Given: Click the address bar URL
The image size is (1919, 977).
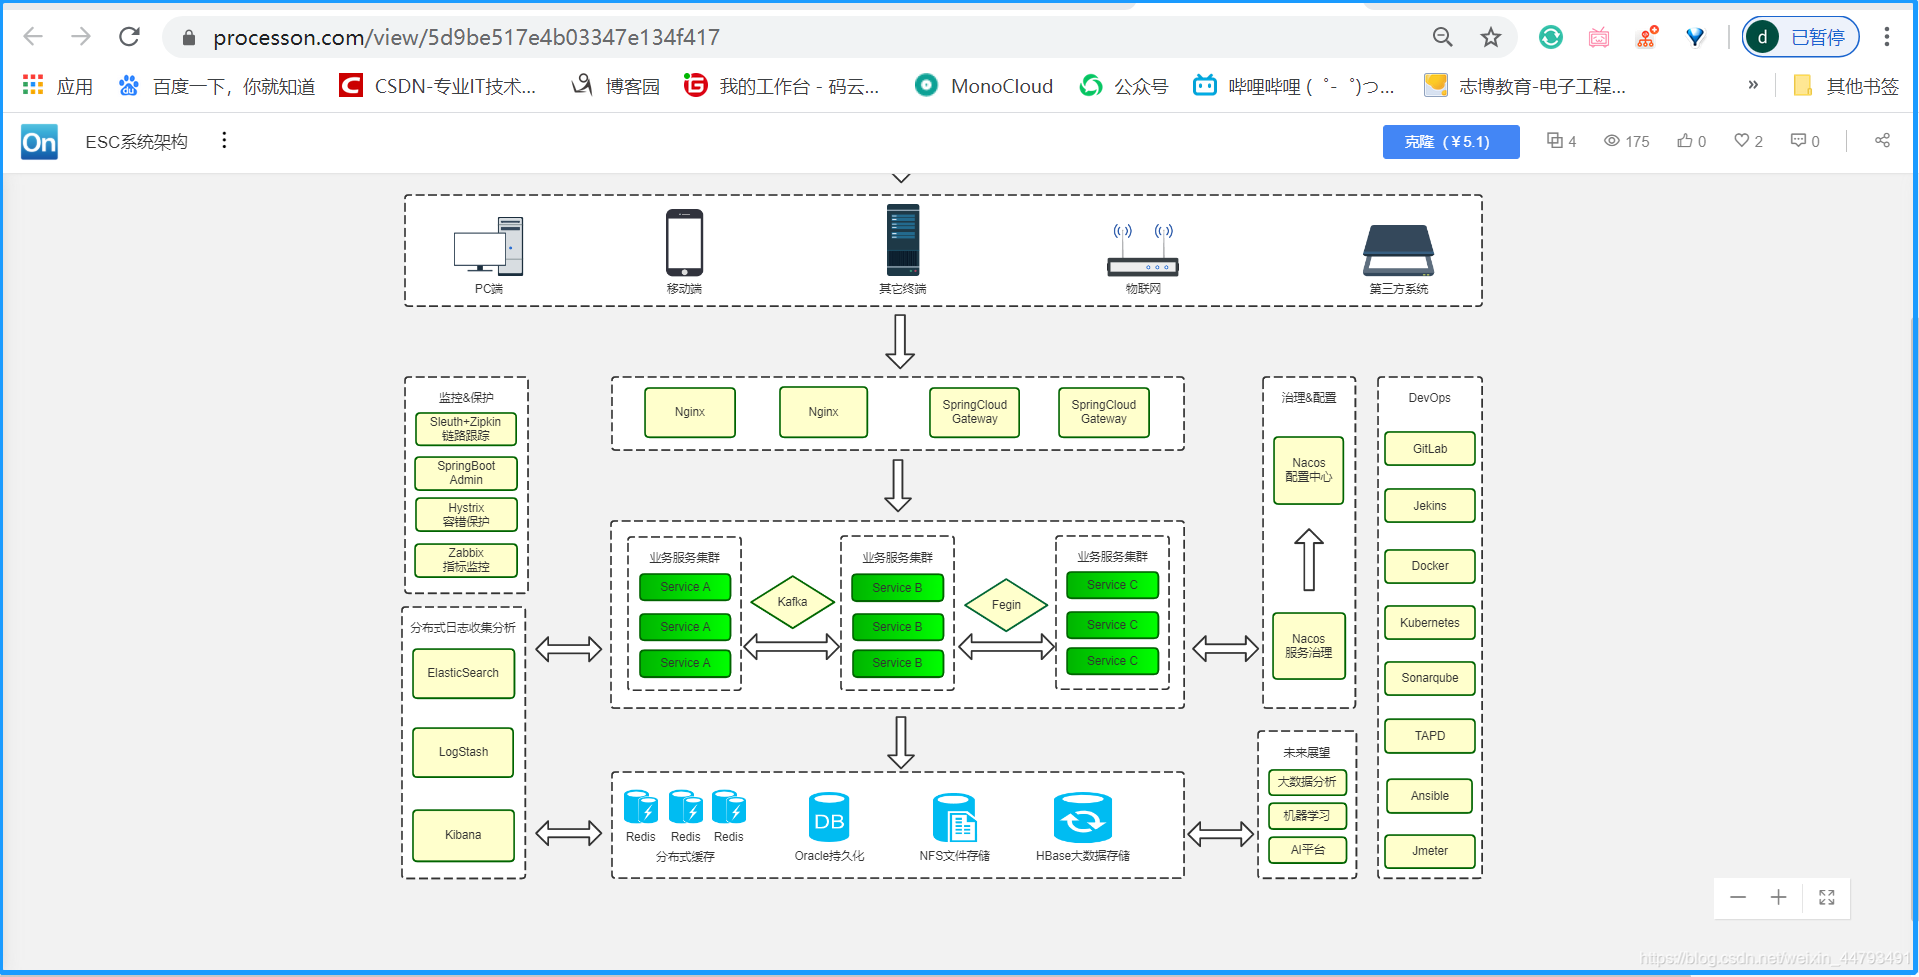Looking at the screenshot, I should click(466, 37).
